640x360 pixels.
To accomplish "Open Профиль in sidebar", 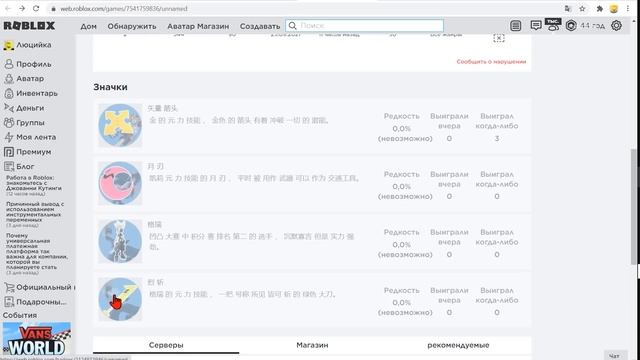I will click(x=28, y=64).
